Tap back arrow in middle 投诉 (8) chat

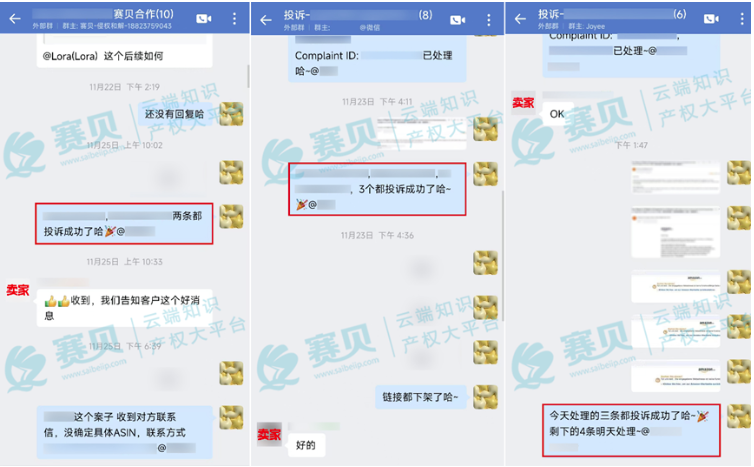tap(266, 20)
